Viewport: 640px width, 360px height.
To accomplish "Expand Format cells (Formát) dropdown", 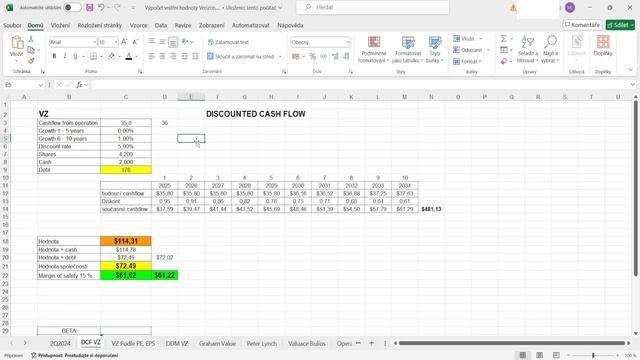I will coord(480,61).
